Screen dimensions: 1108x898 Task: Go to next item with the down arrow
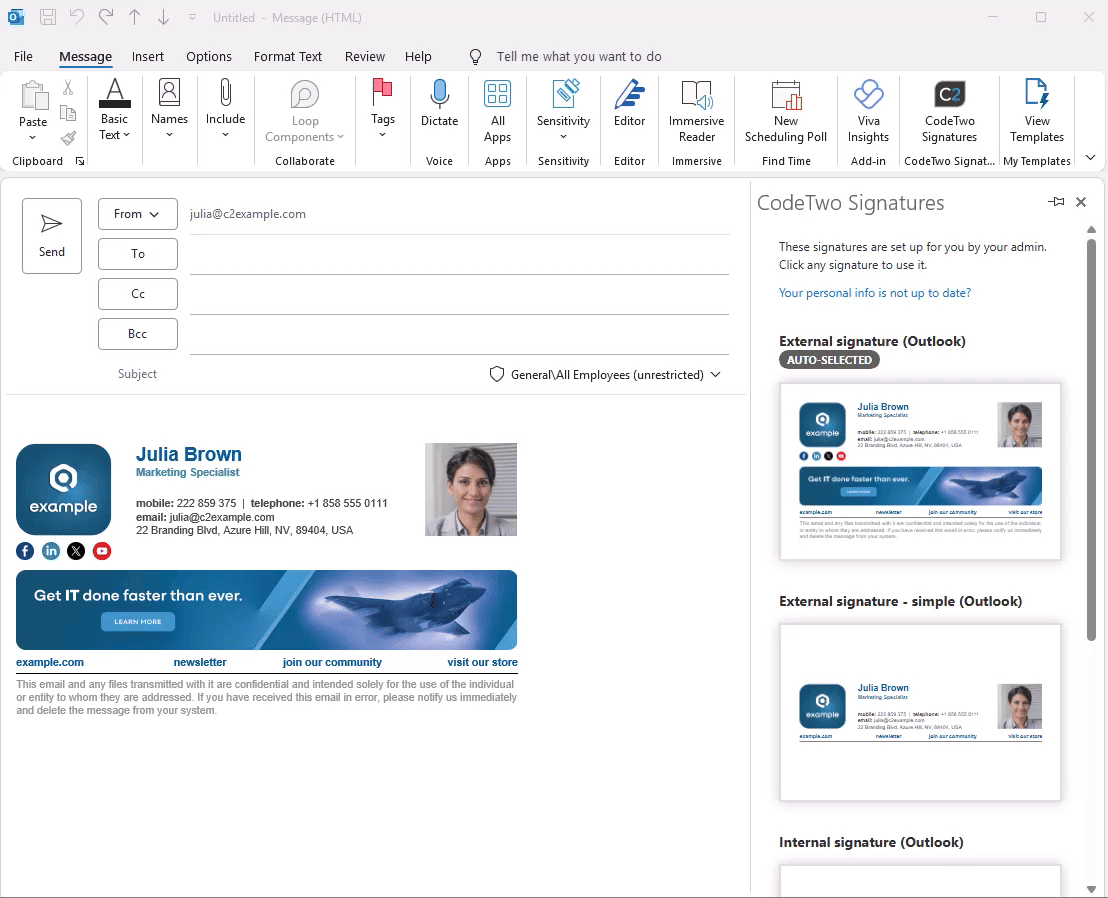163,17
